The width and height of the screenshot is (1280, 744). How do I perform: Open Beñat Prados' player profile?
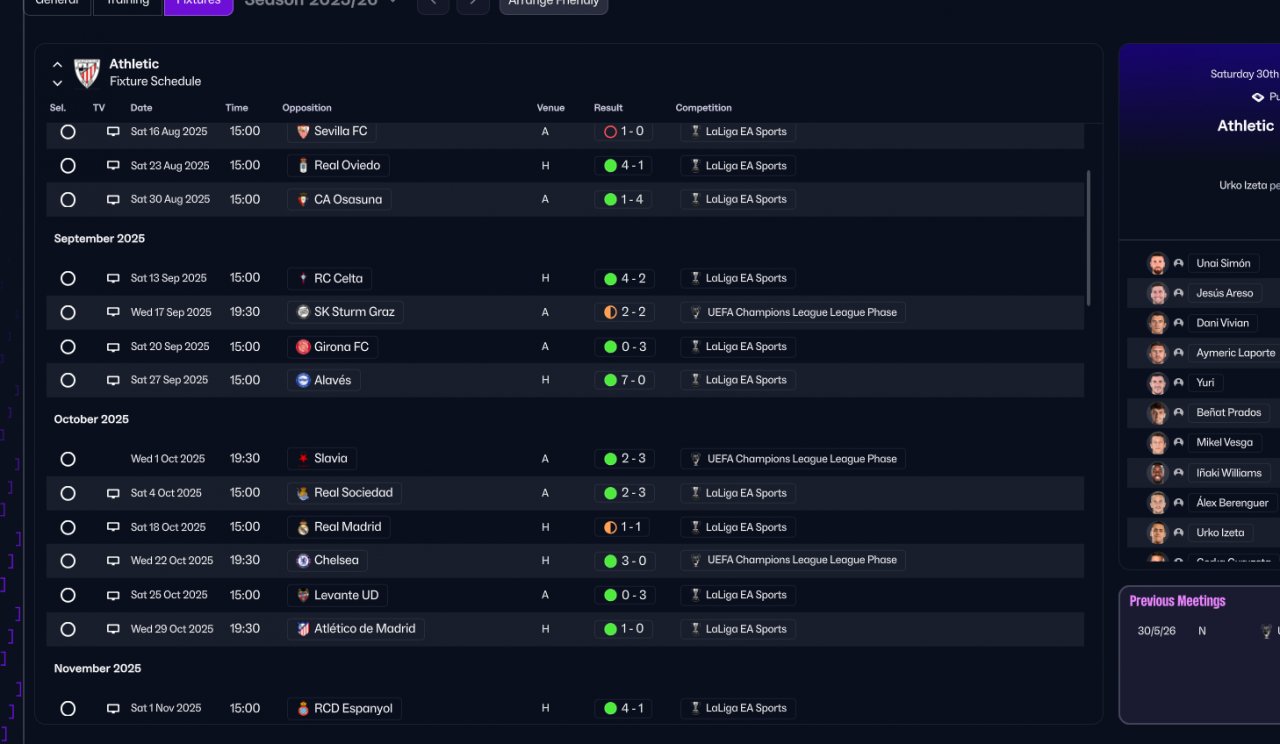[1229, 413]
